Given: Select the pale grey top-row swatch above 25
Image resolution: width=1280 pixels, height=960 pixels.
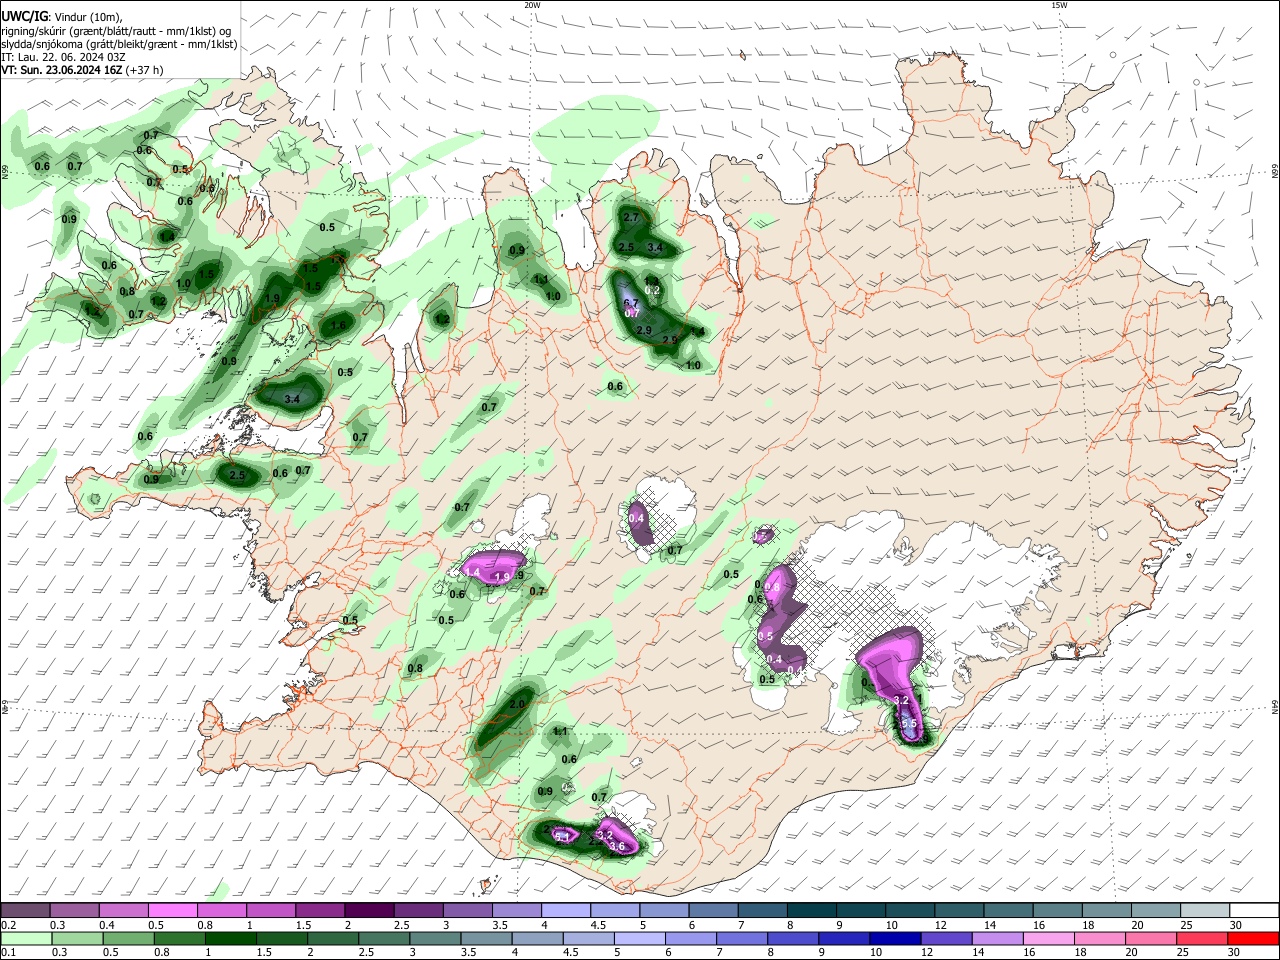Looking at the screenshot, I should pos(1206,911).
